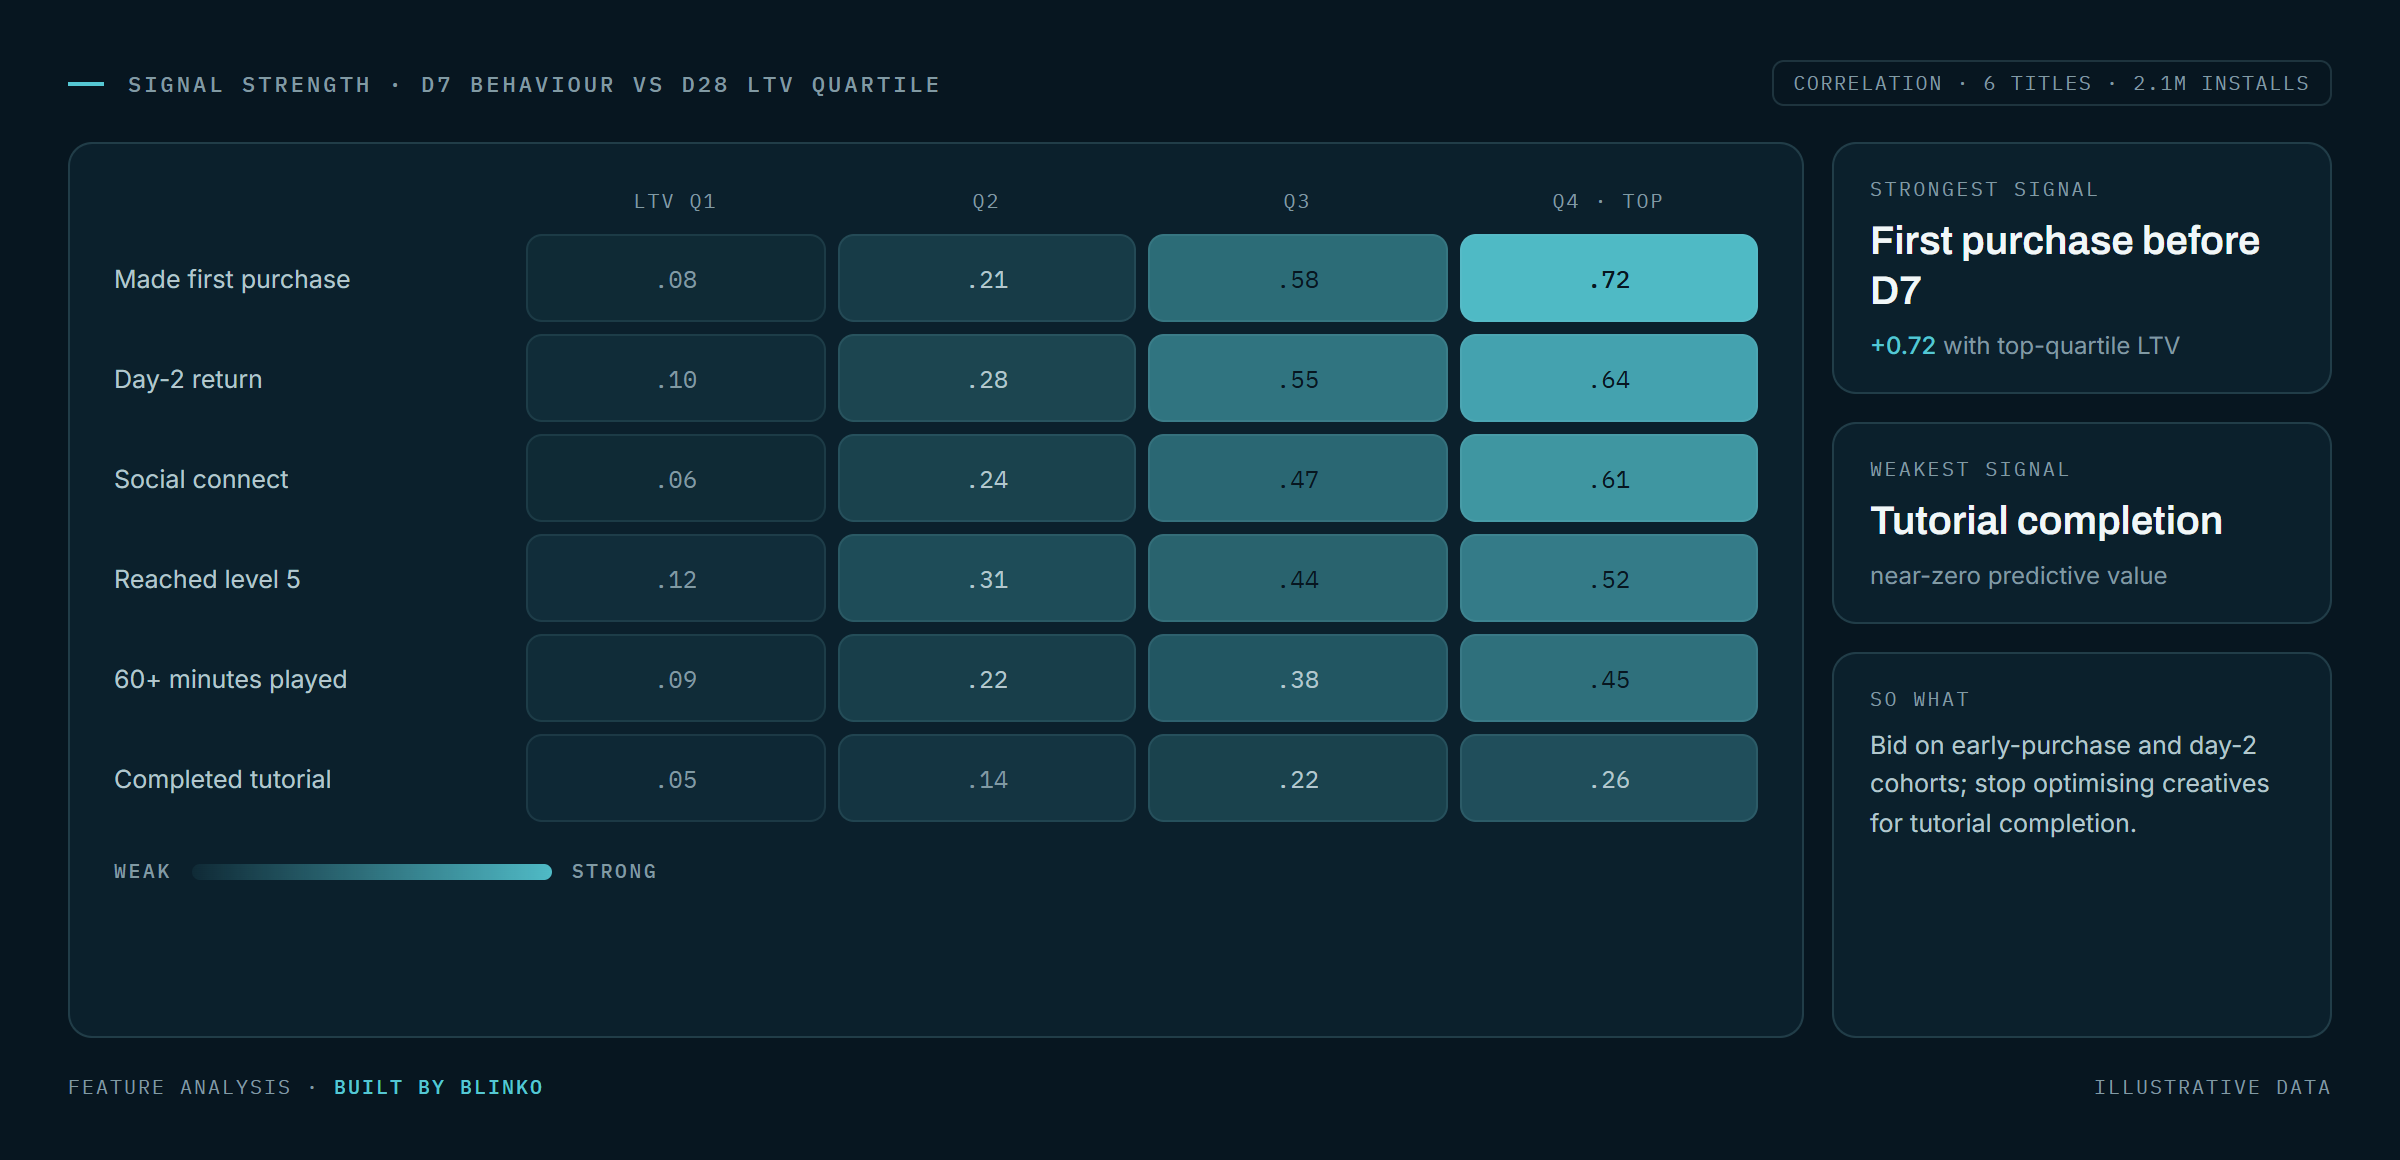The width and height of the screenshot is (2400, 1160).
Task: Click the .28 Day-2 return cell
Action: coord(986,378)
